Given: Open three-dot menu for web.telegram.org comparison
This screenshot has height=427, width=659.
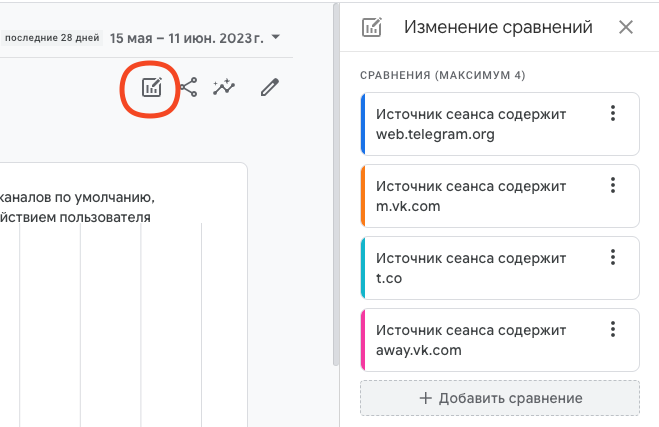Looking at the screenshot, I should coord(613,113).
